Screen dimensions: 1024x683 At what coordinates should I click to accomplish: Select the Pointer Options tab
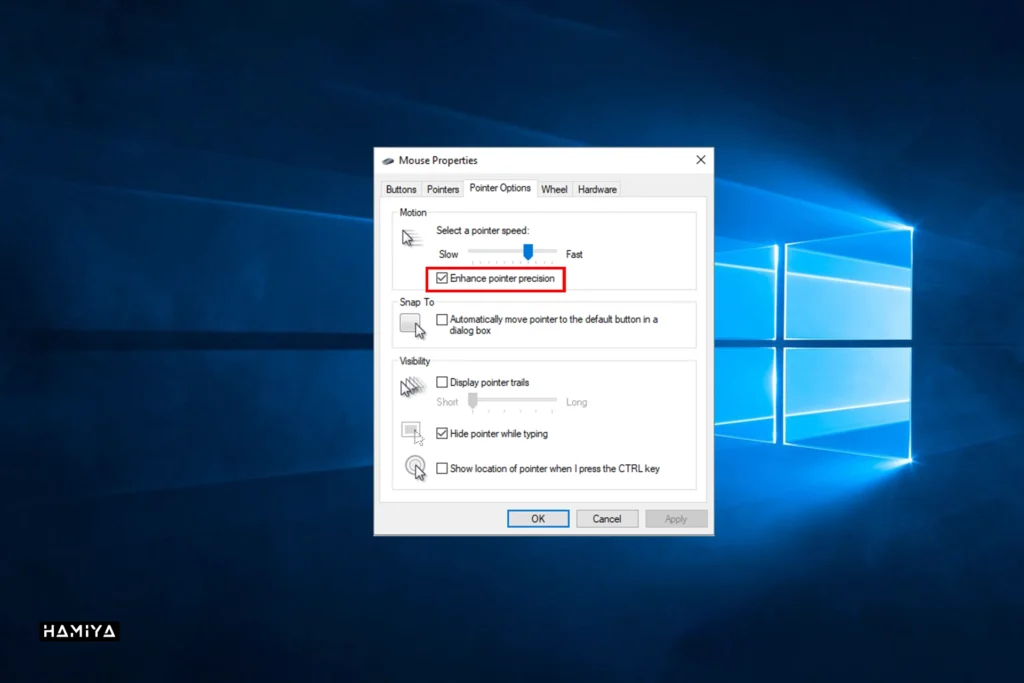point(500,188)
